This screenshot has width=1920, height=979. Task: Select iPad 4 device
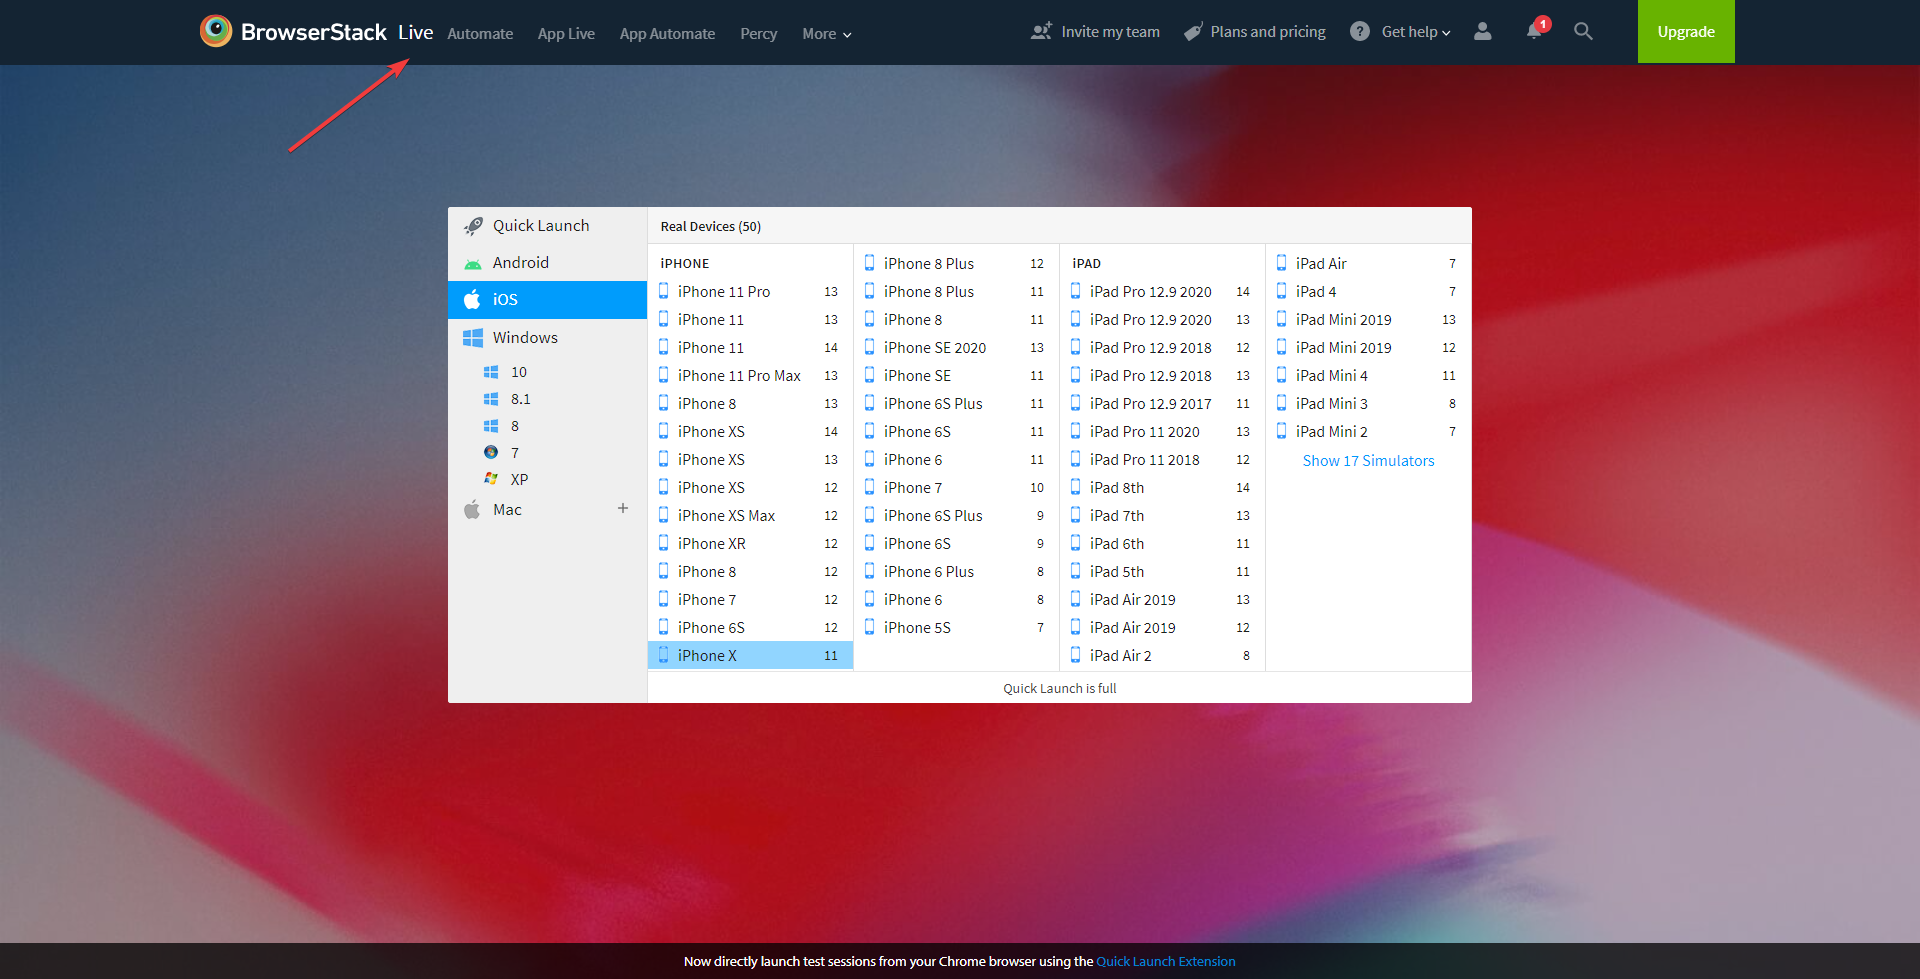pos(1368,291)
